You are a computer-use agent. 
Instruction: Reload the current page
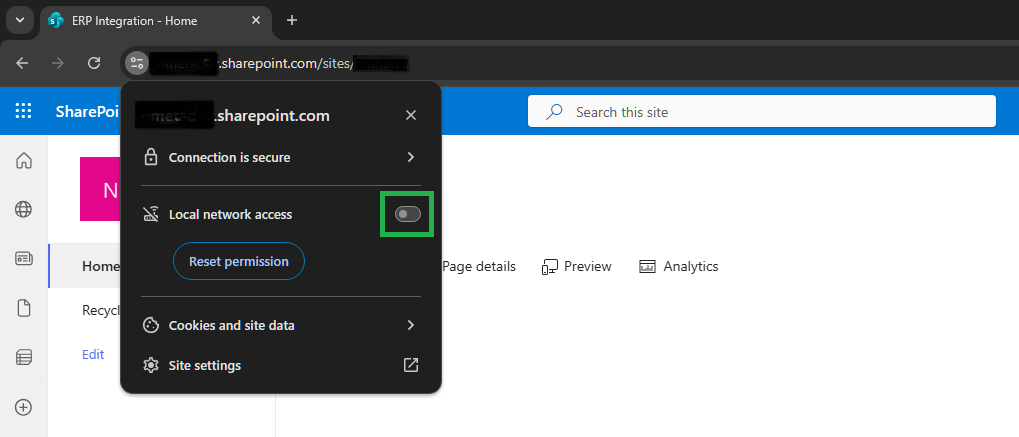click(x=94, y=63)
